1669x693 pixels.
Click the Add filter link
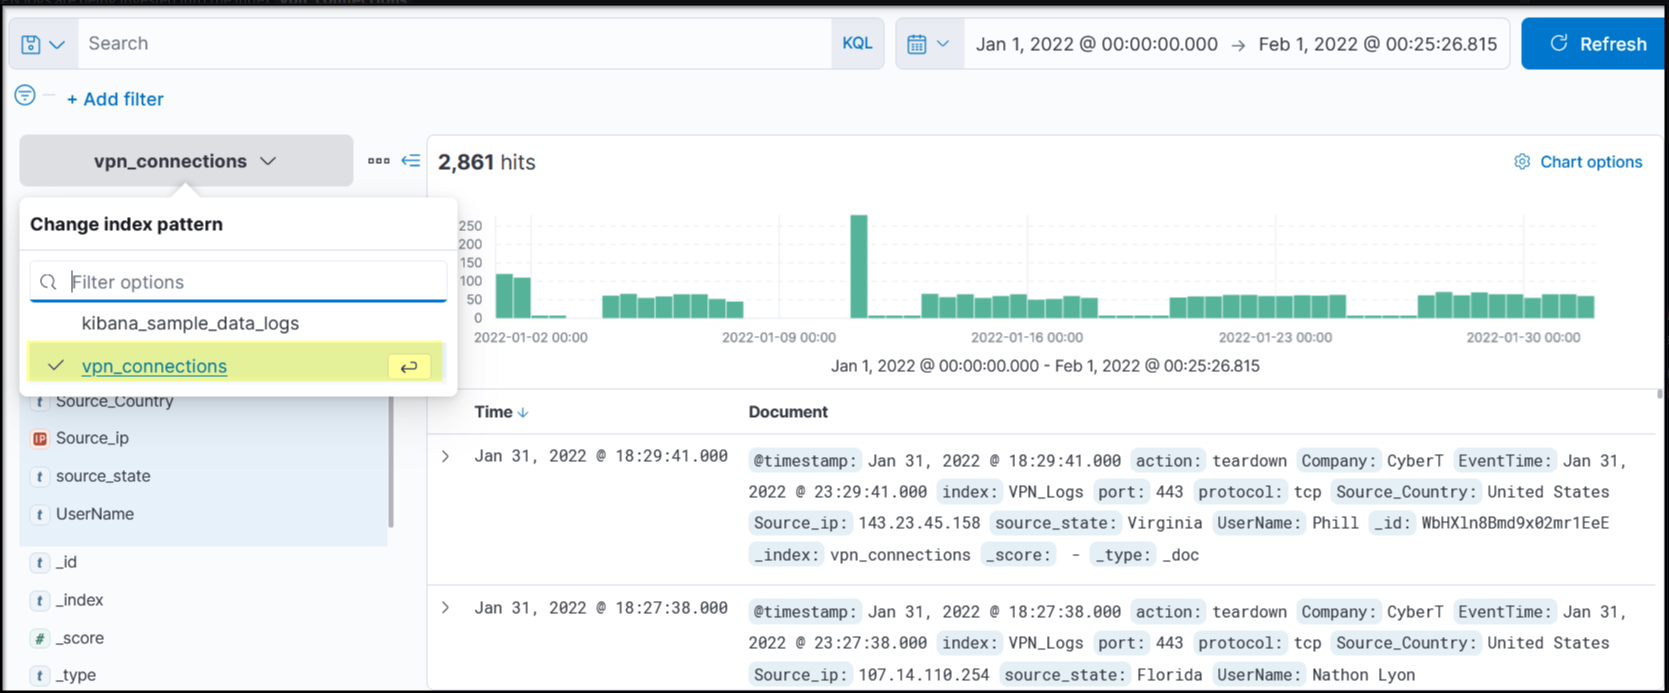click(115, 99)
